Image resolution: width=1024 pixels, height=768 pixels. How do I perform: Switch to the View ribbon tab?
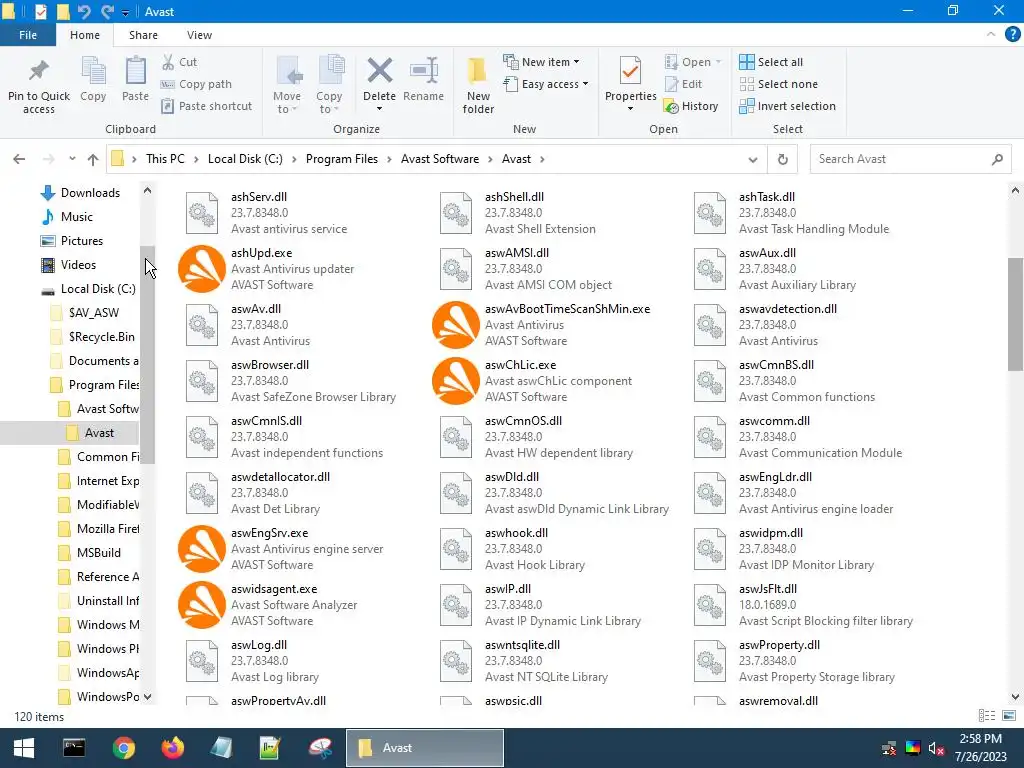point(199,35)
